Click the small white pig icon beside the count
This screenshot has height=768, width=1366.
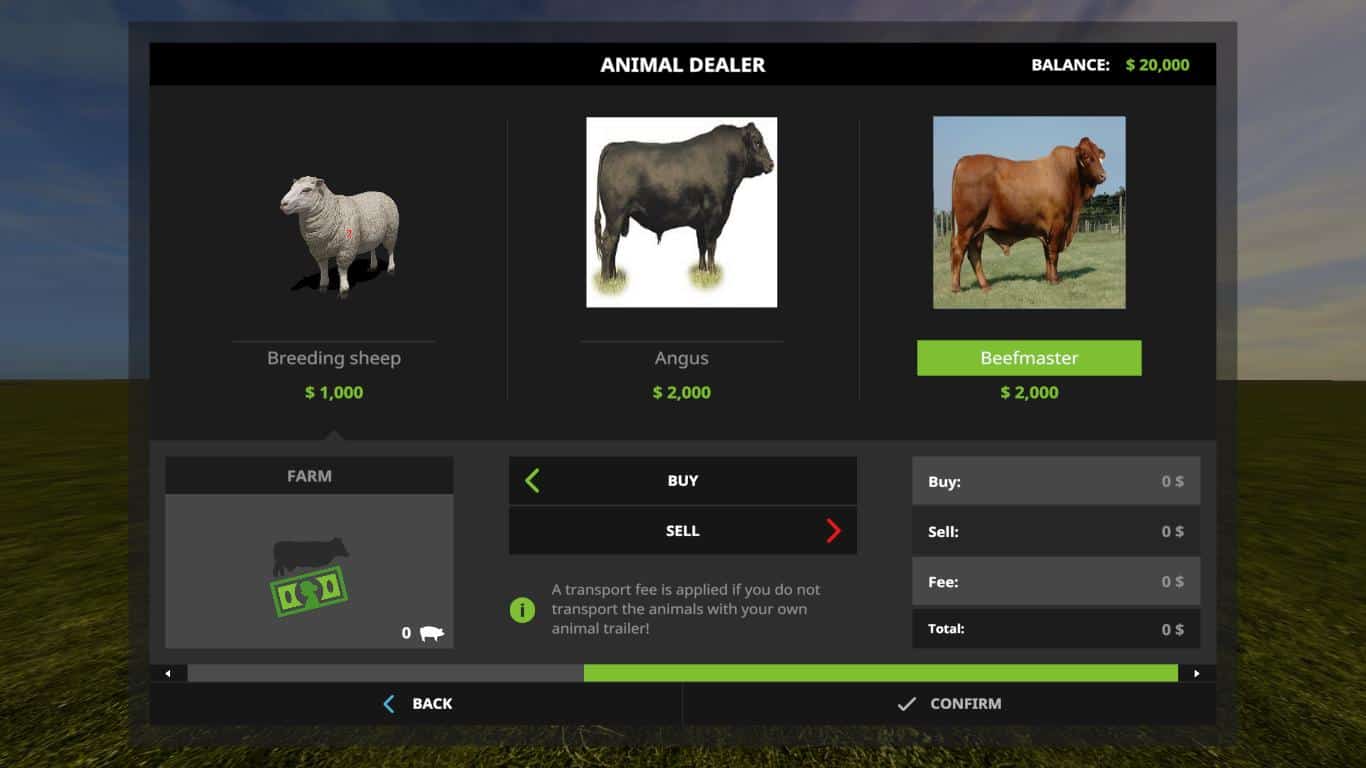431,633
